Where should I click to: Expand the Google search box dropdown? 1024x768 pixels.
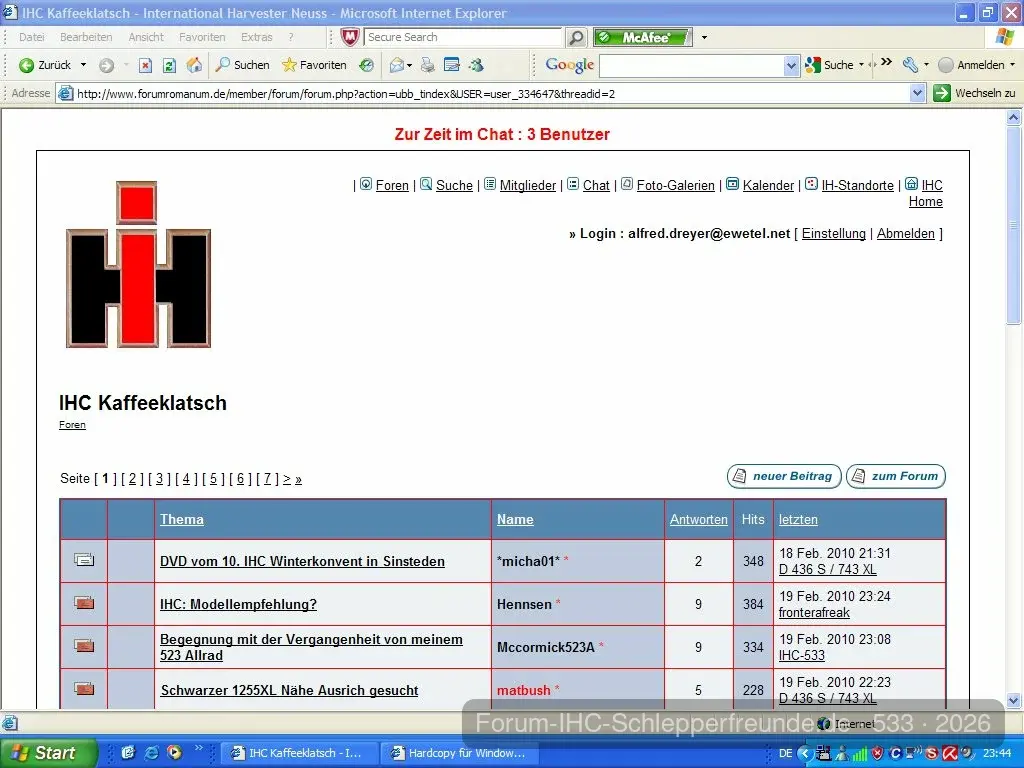[791, 65]
